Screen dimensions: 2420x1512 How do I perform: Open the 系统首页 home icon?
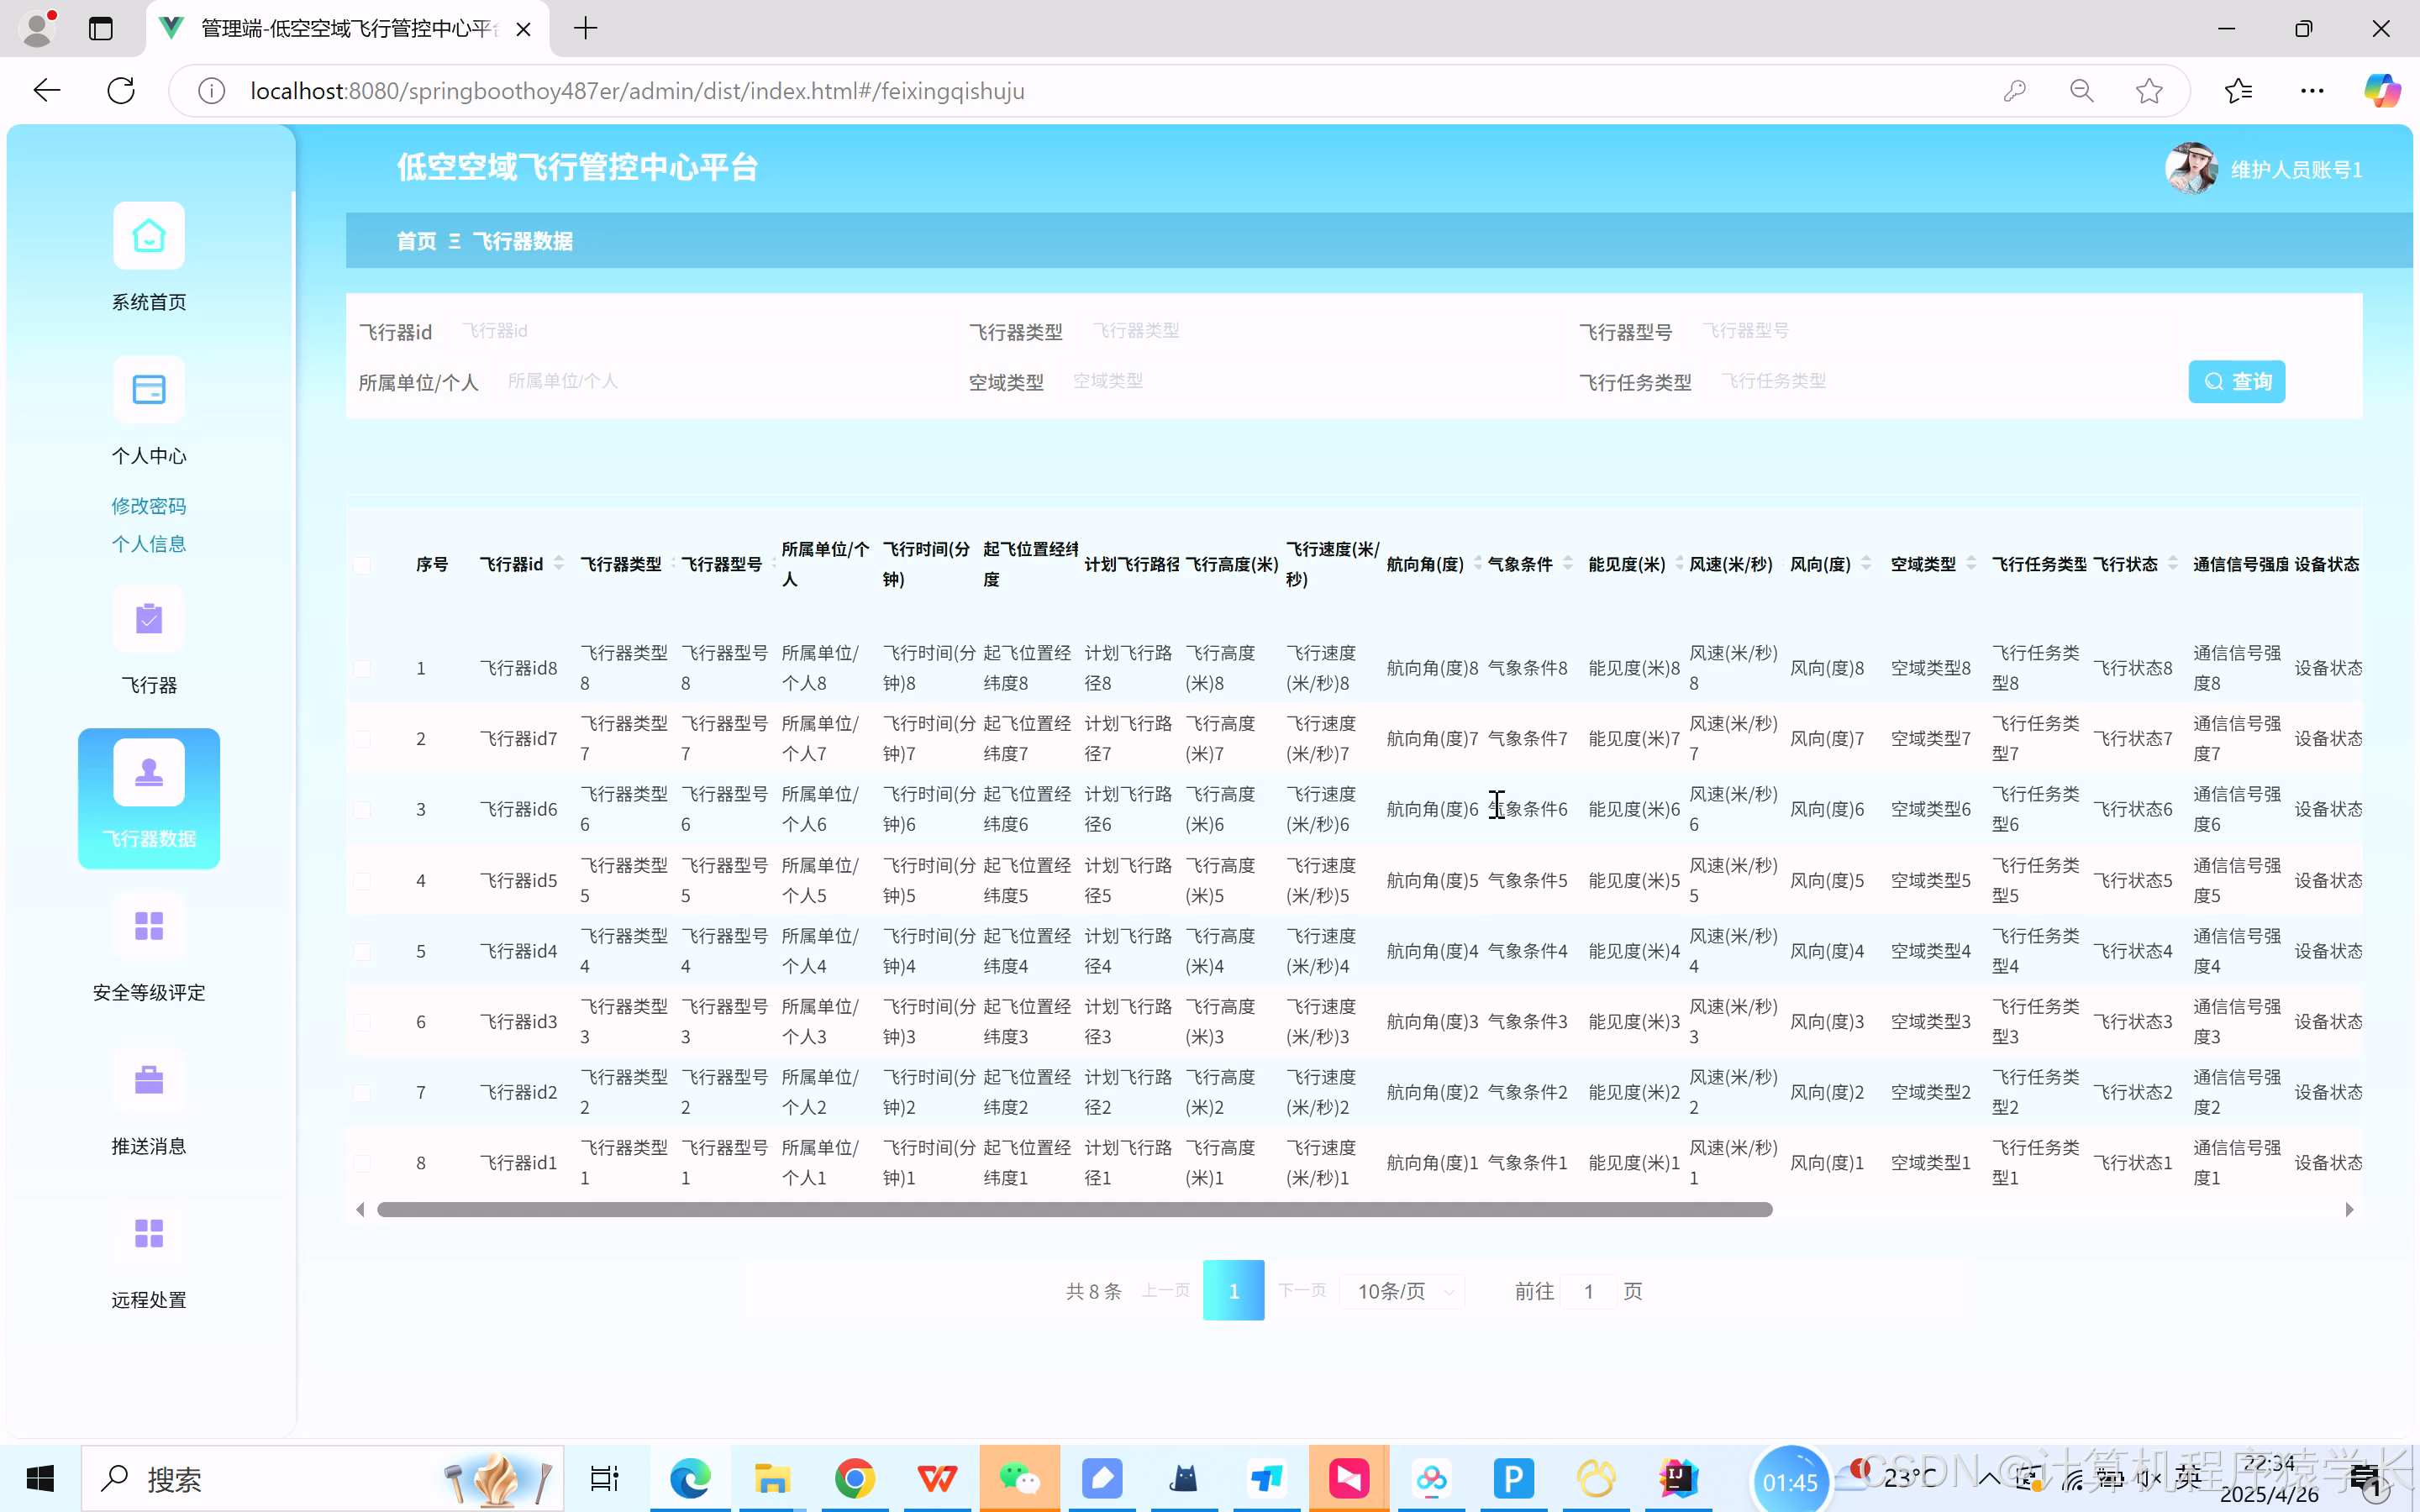point(149,237)
